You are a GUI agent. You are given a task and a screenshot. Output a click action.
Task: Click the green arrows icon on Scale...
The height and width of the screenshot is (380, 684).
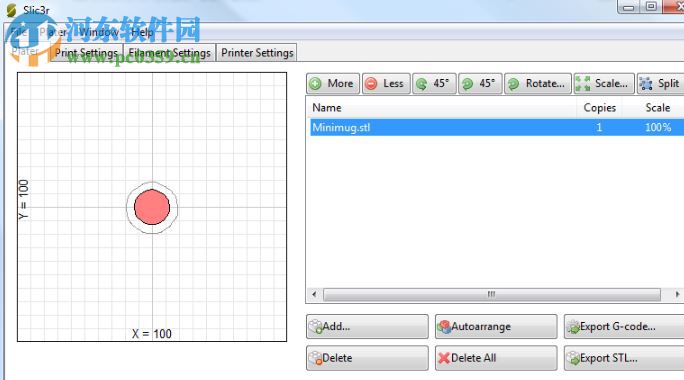pos(583,83)
